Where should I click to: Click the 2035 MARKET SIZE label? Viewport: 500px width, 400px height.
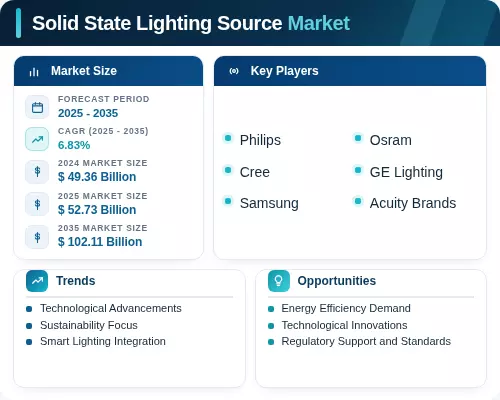tap(103, 228)
